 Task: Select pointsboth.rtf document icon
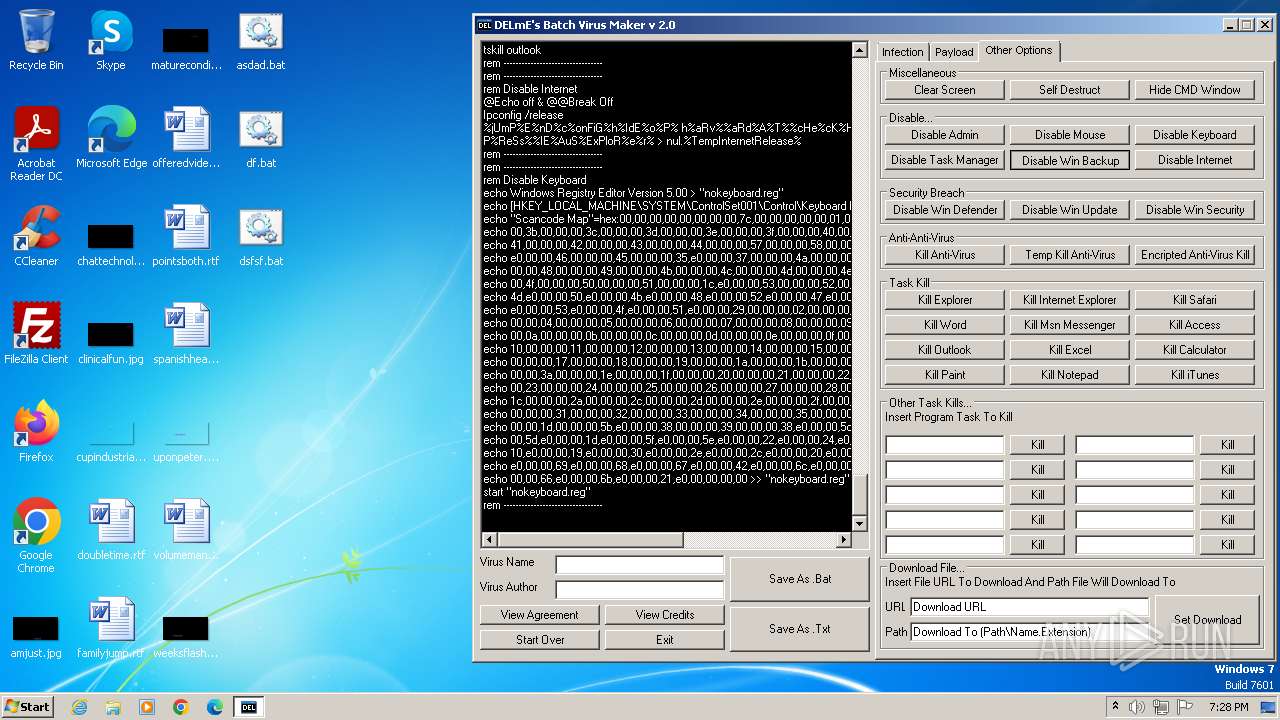186,237
